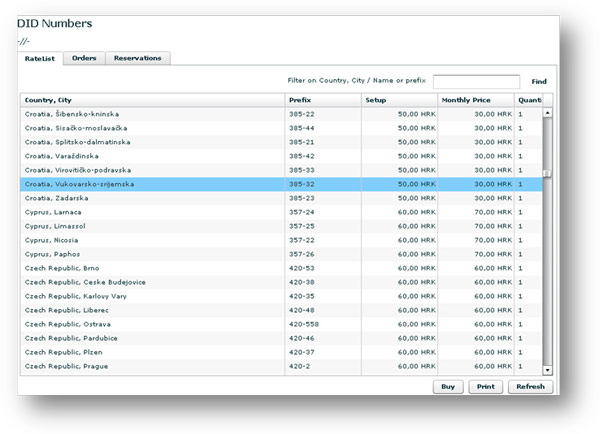Sort by Monthly Price column header
Viewport: 600px width, 434px height.
point(476,100)
